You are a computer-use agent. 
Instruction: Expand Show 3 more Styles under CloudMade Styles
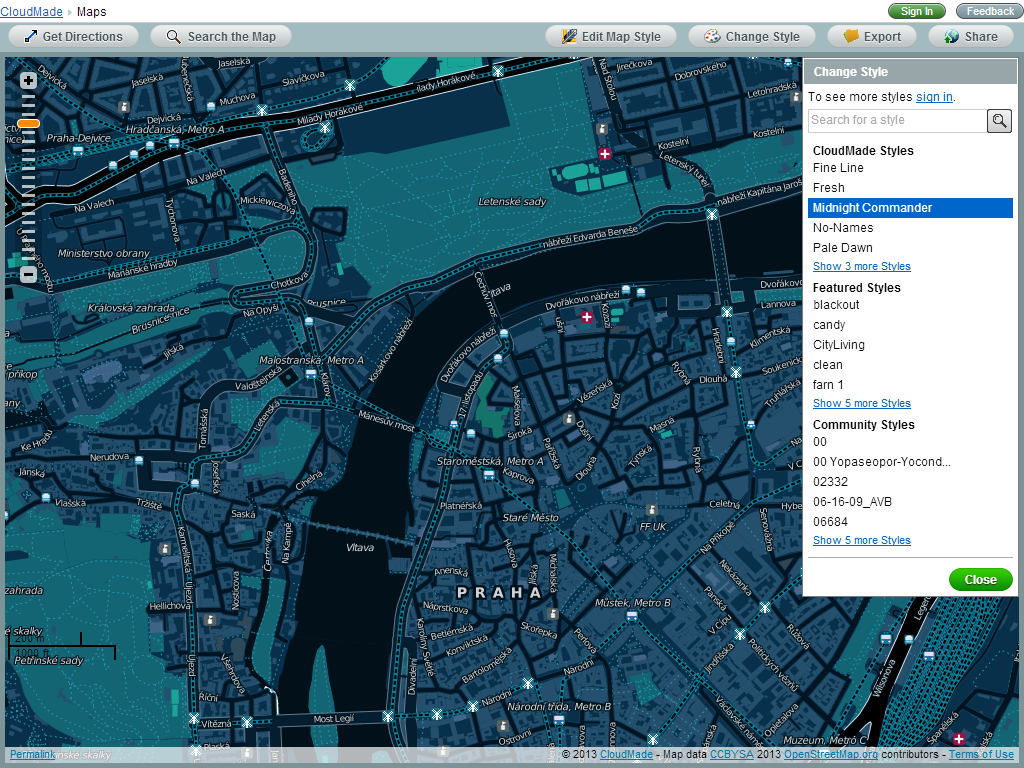pos(861,266)
